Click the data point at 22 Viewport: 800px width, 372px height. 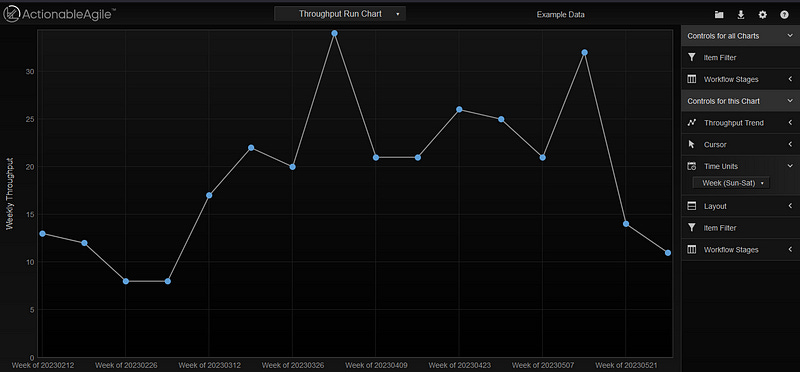251,147
